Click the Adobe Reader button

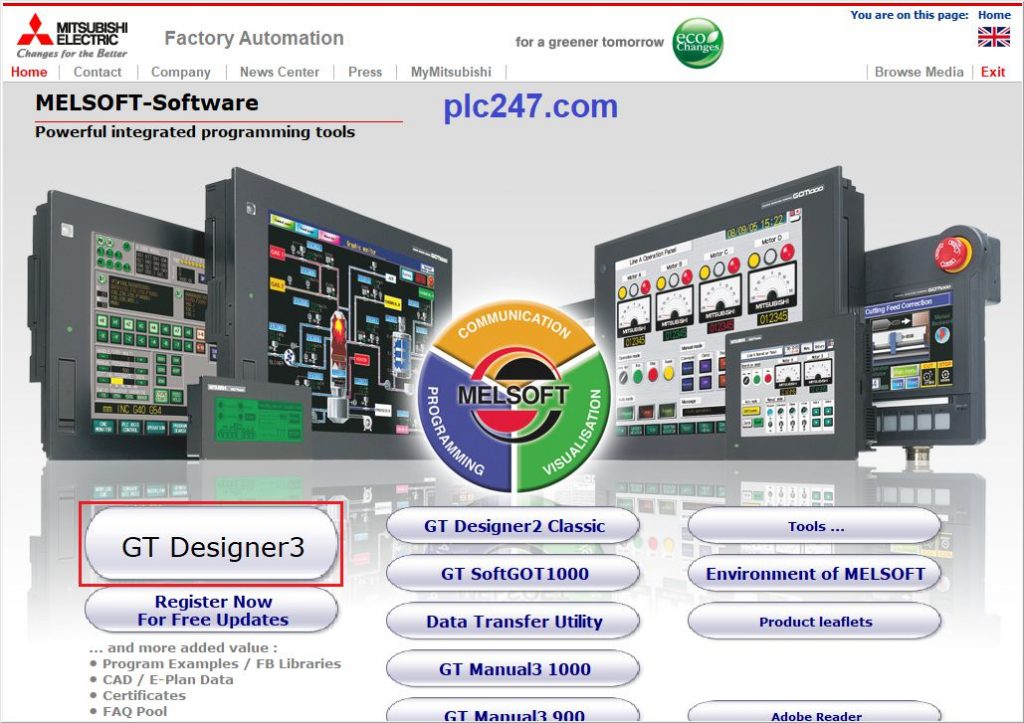(814, 713)
